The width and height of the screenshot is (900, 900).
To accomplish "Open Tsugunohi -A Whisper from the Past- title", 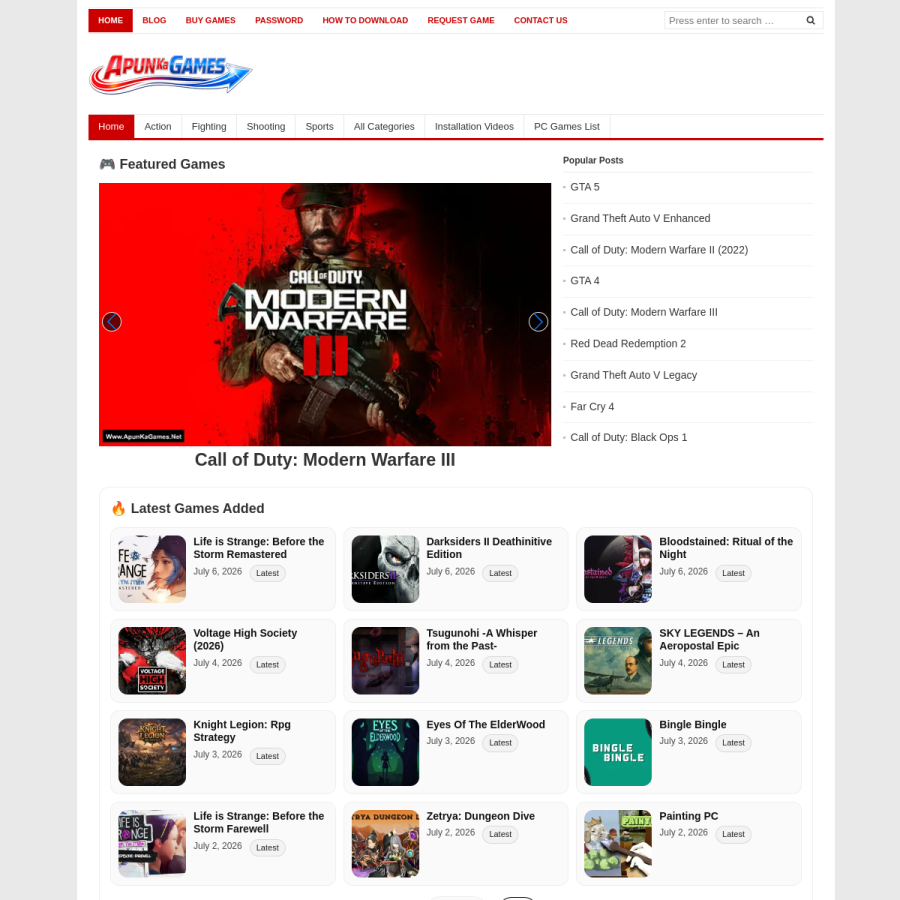I will [482, 639].
